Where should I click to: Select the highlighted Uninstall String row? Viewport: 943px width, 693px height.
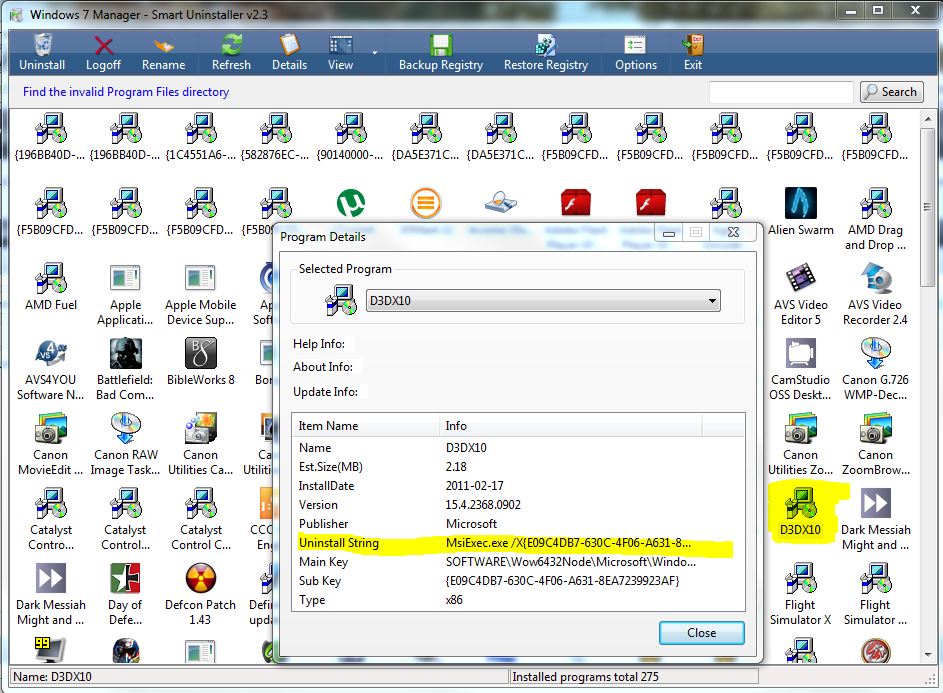518,543
